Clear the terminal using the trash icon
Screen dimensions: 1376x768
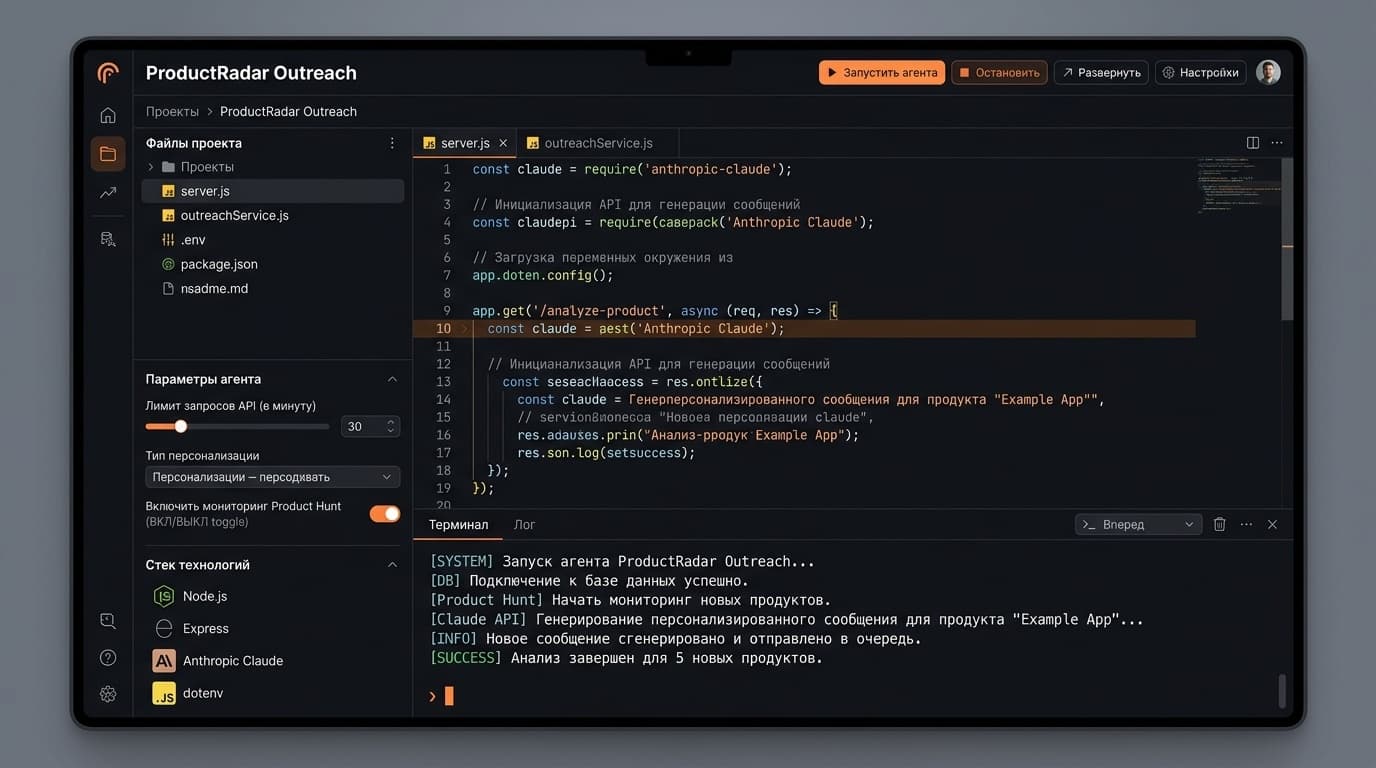point(1219,523)
